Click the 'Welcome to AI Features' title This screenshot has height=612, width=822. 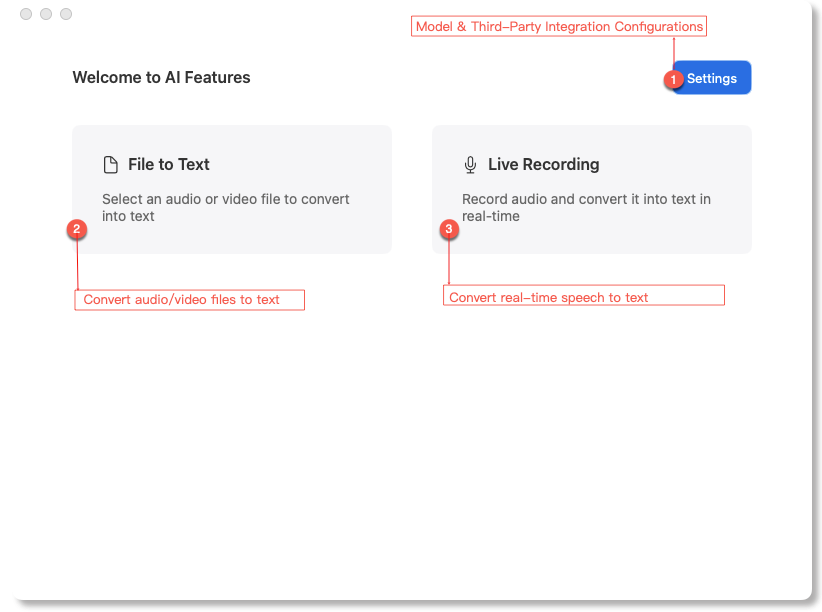[x=161, y=78]
